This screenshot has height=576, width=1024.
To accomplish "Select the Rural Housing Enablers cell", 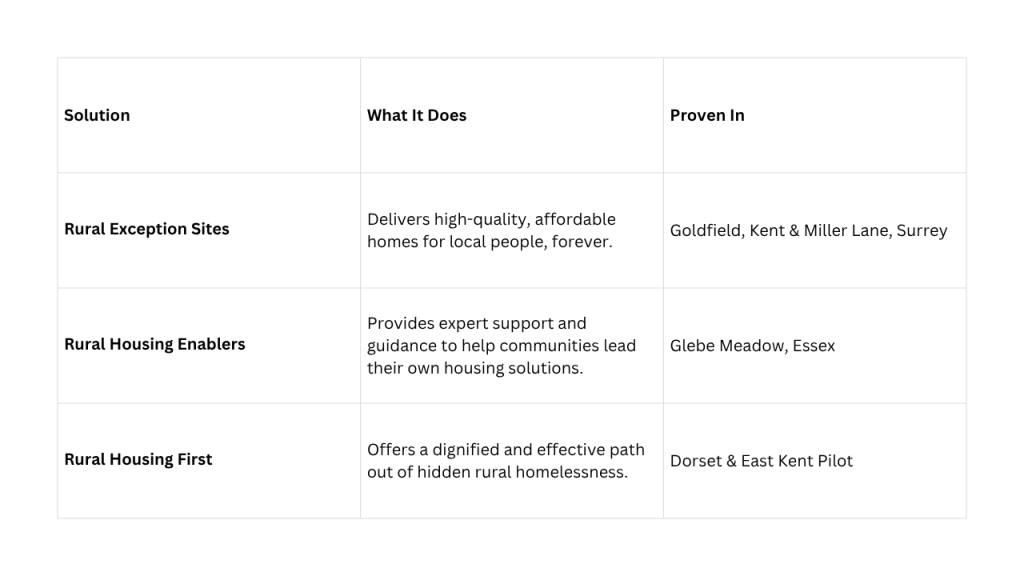I will point(154,344).
